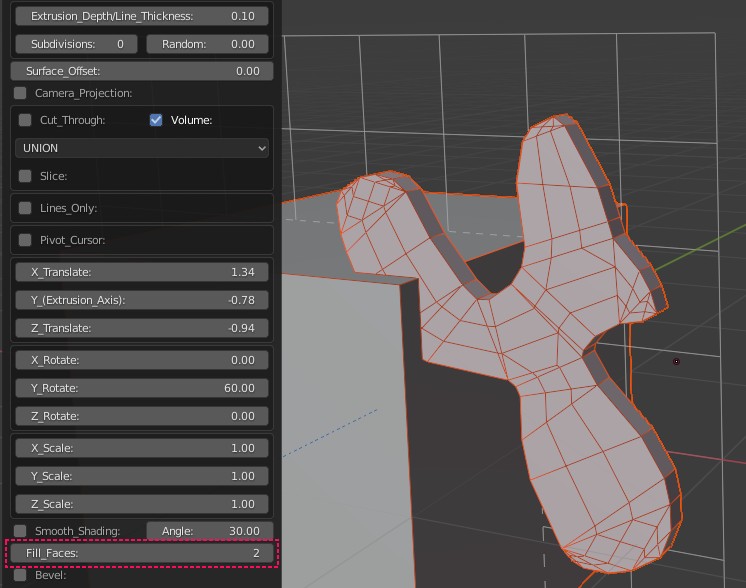746x588 pixels.
Task: Click the Y_Rotate field showing 60.00
Action: click(x=142, y=388)
